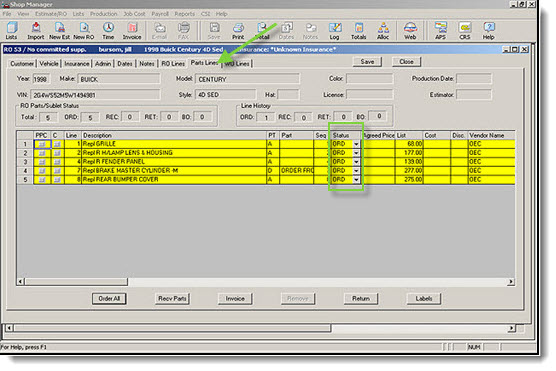Open the Help toolbar icon
556x371 pixels.
[488, 31]
